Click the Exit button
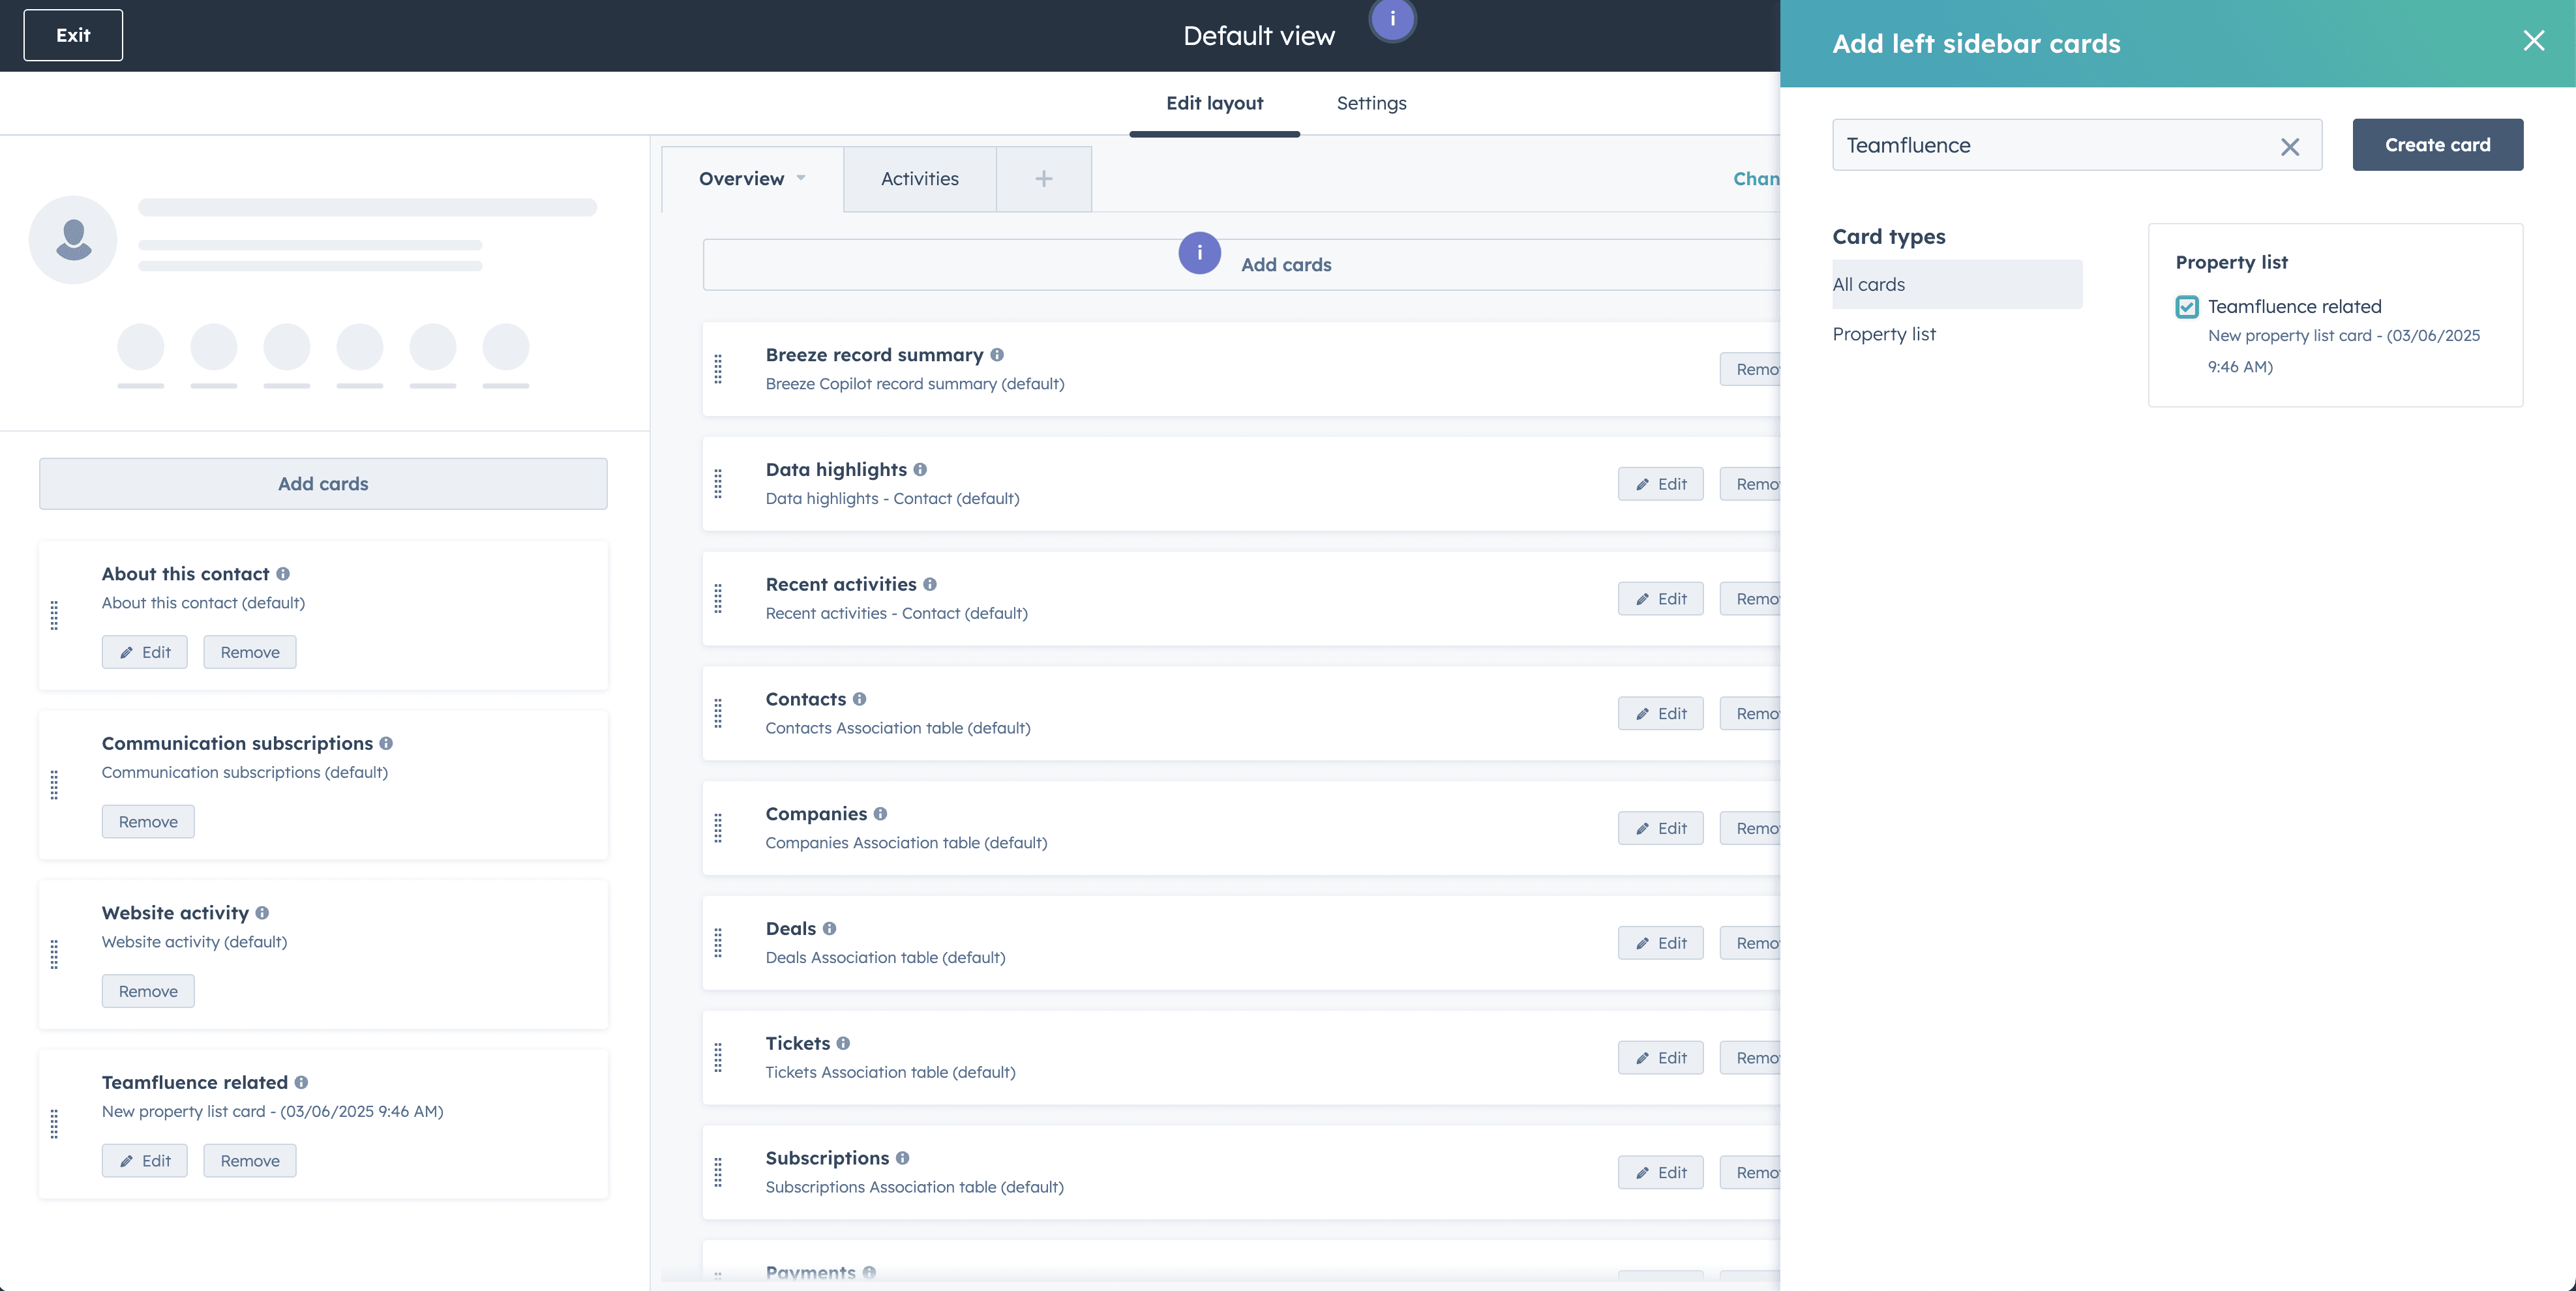Image resolution: width=2576 pixels, height=1291 pixels. tap(73, 35)
